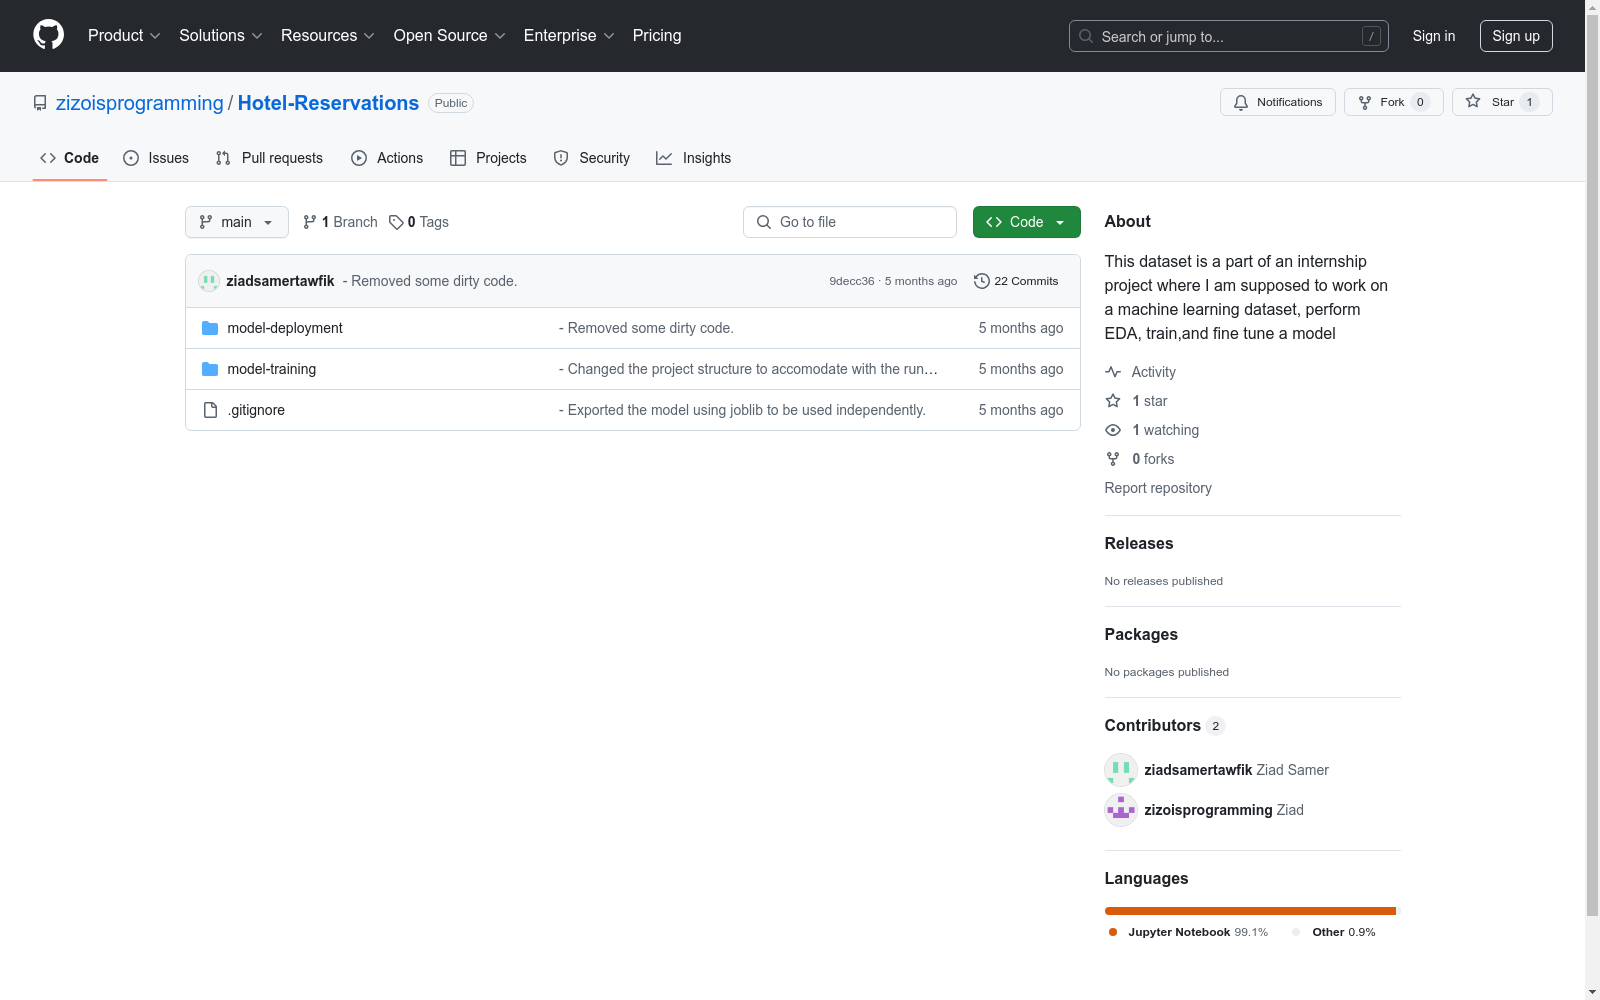Image resolution: width=1600 pixels, height=1000 pixels.
Task: Open the 22 Commits history
Action: [1016, 281]
